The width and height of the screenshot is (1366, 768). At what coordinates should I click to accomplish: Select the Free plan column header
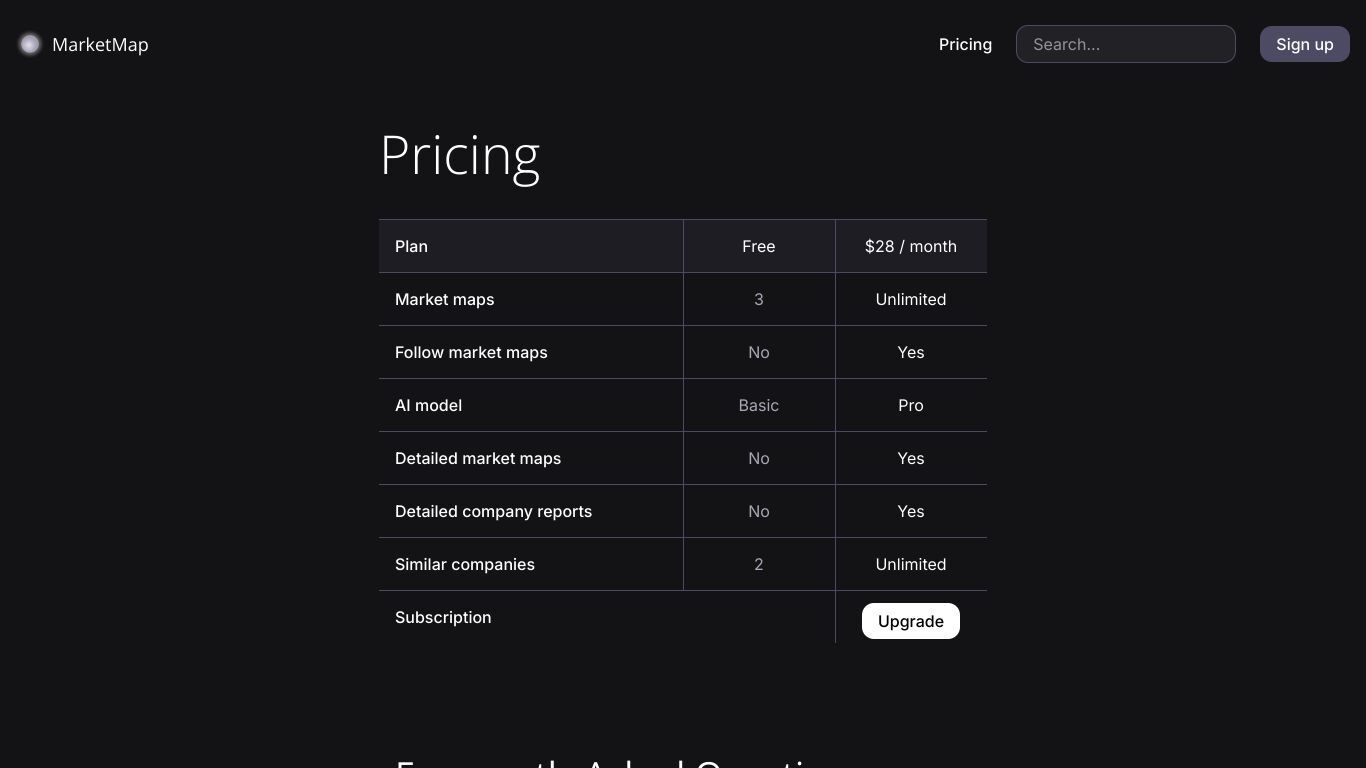759,246
